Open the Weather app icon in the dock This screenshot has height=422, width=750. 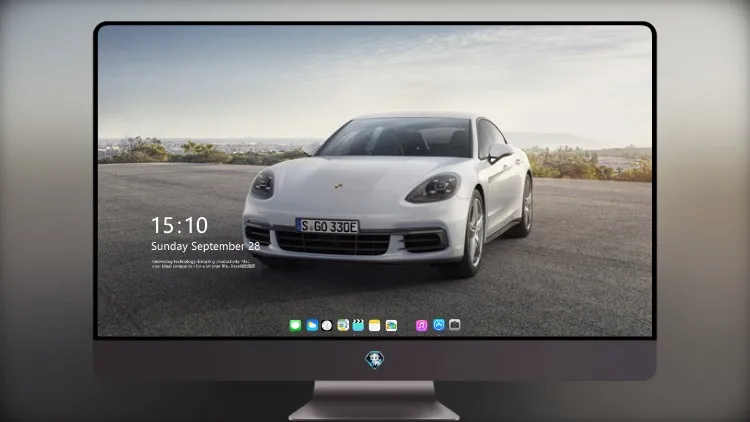[x=312, y=325]
